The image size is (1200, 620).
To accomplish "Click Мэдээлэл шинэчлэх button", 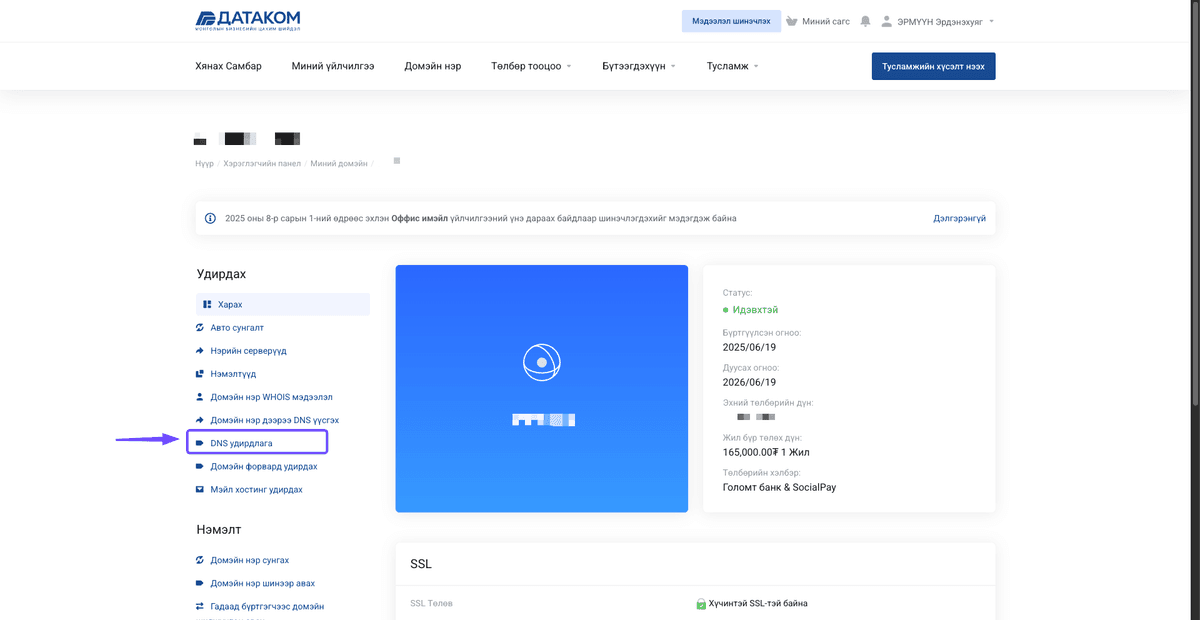I will pyautogui.click(x=732, y=21).
